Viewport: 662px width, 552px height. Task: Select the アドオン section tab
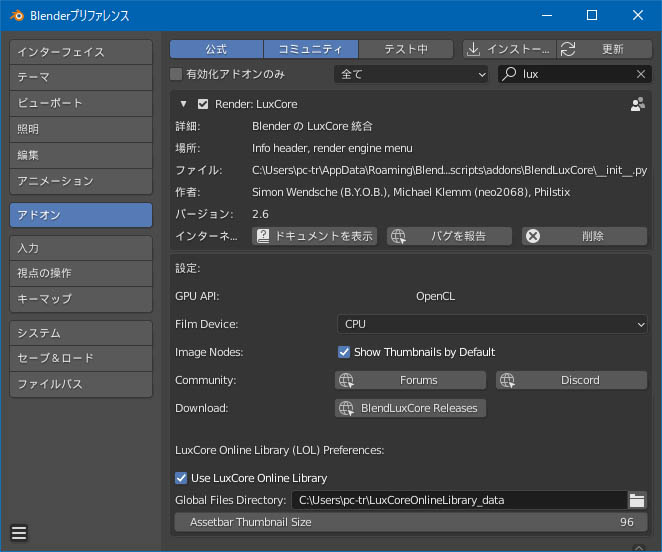81,215
